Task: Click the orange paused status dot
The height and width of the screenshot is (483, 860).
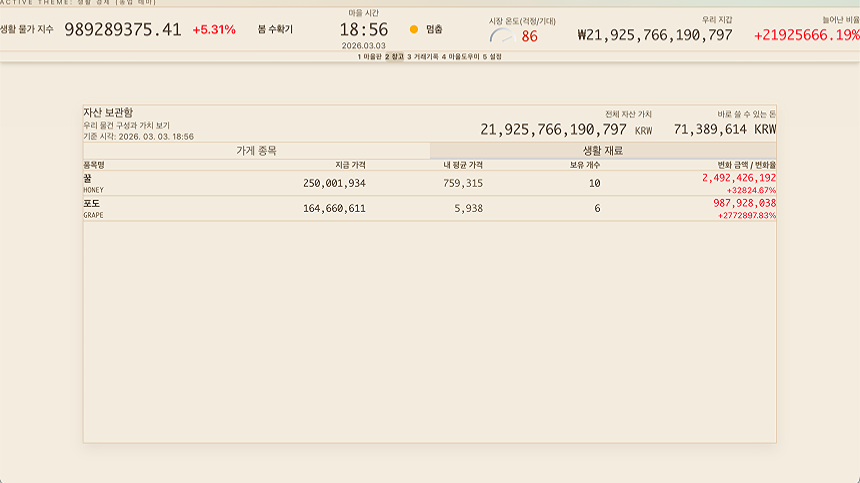Action: [x=414, y=30]
